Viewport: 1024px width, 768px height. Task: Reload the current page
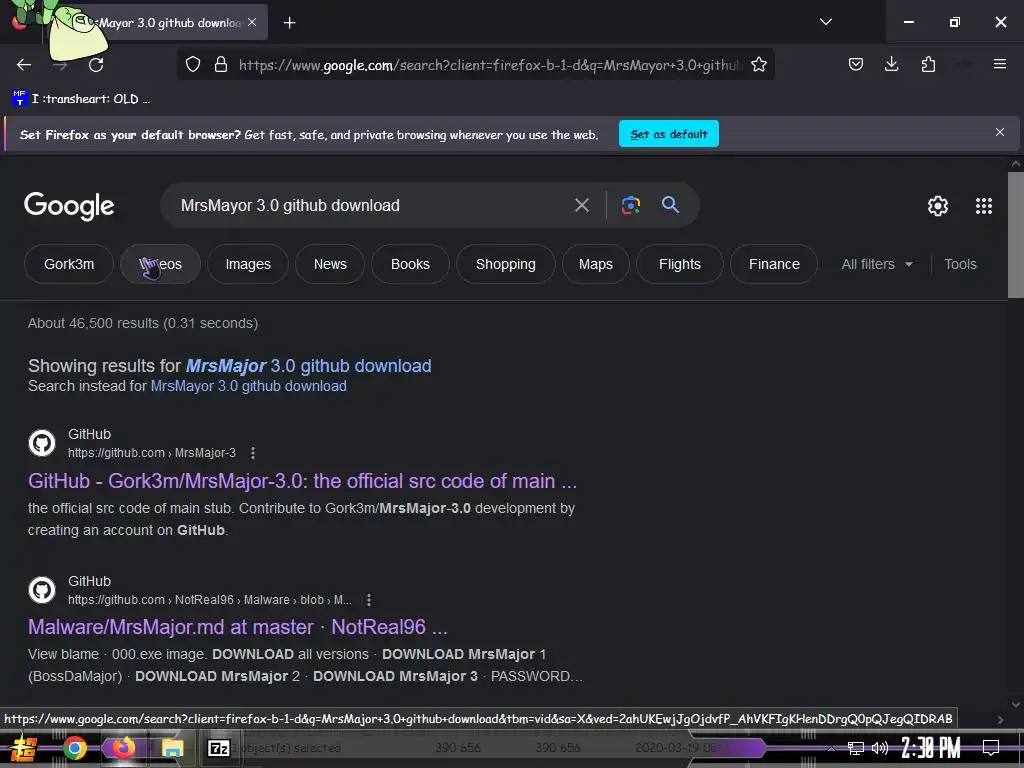click(96, 65)
